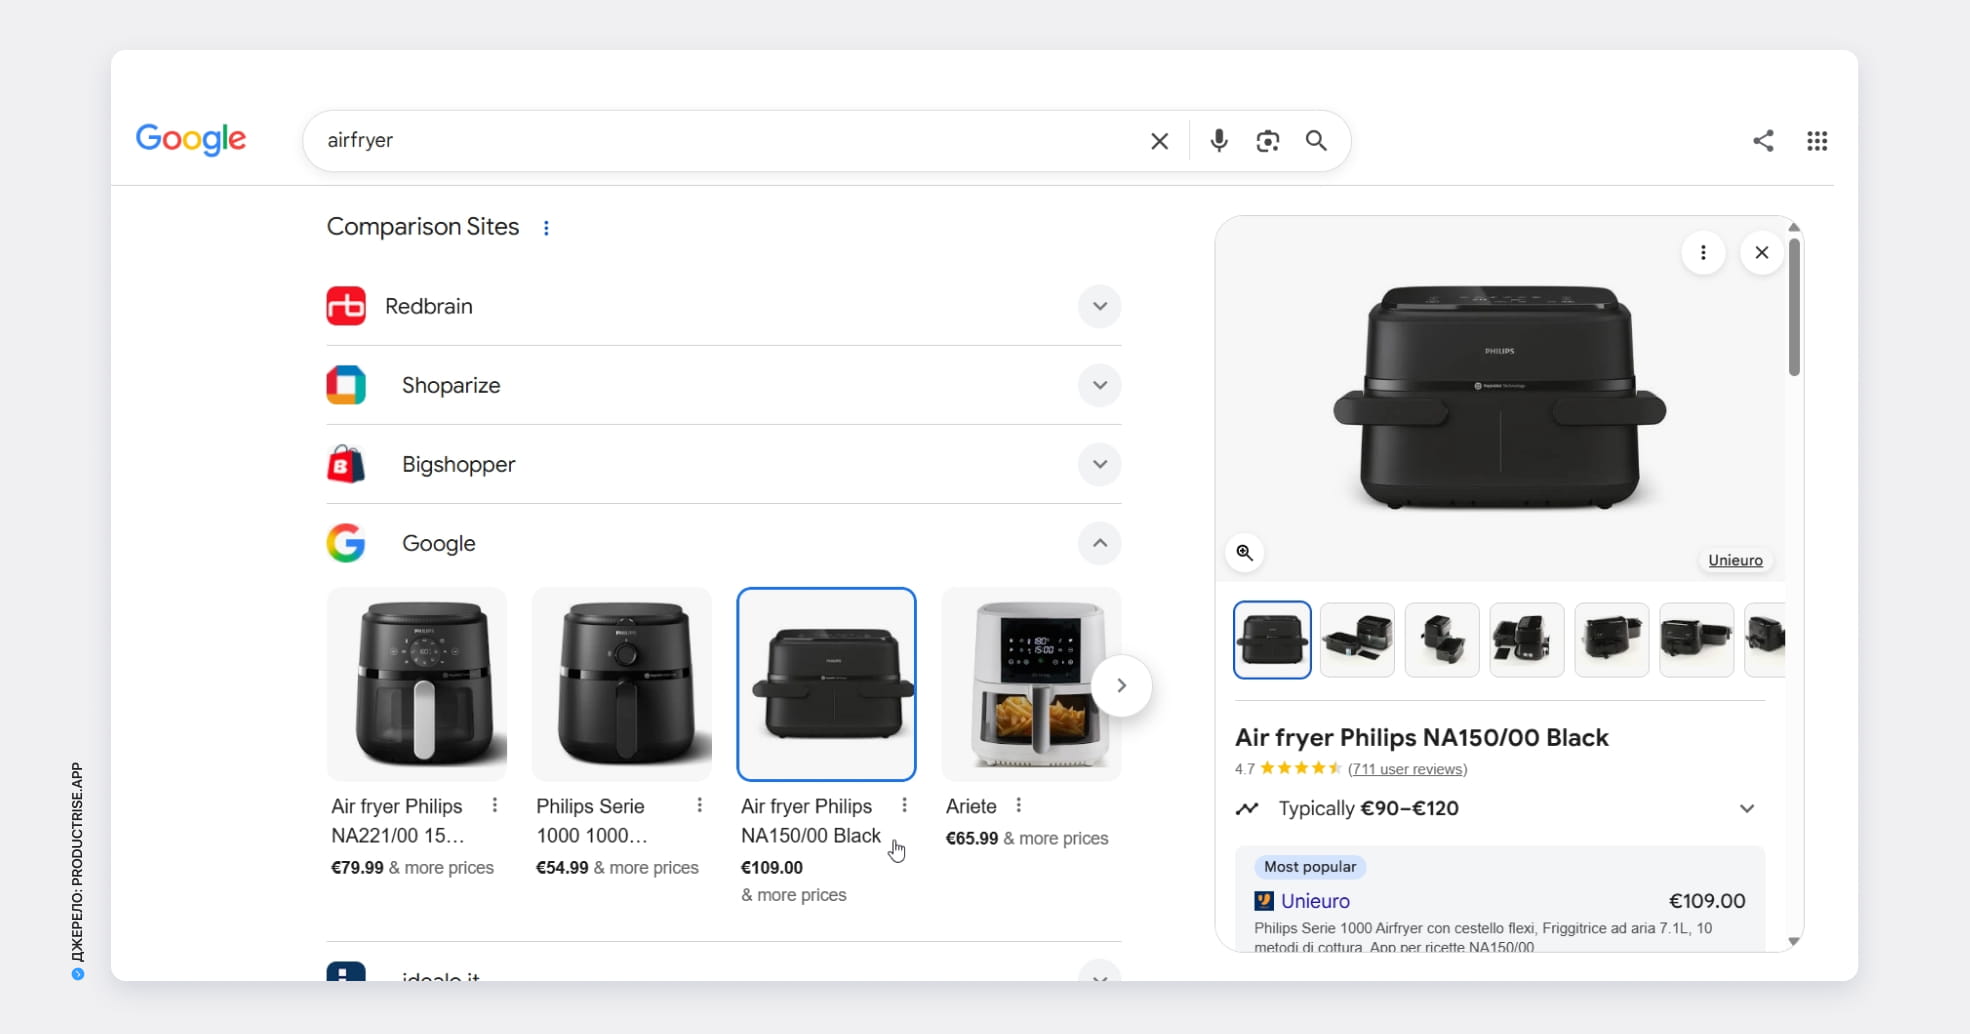Viewport: 1970px width, 1034px height.
Task: Select the white Ariete air fryer image
Action: [x=1032, y=684]
